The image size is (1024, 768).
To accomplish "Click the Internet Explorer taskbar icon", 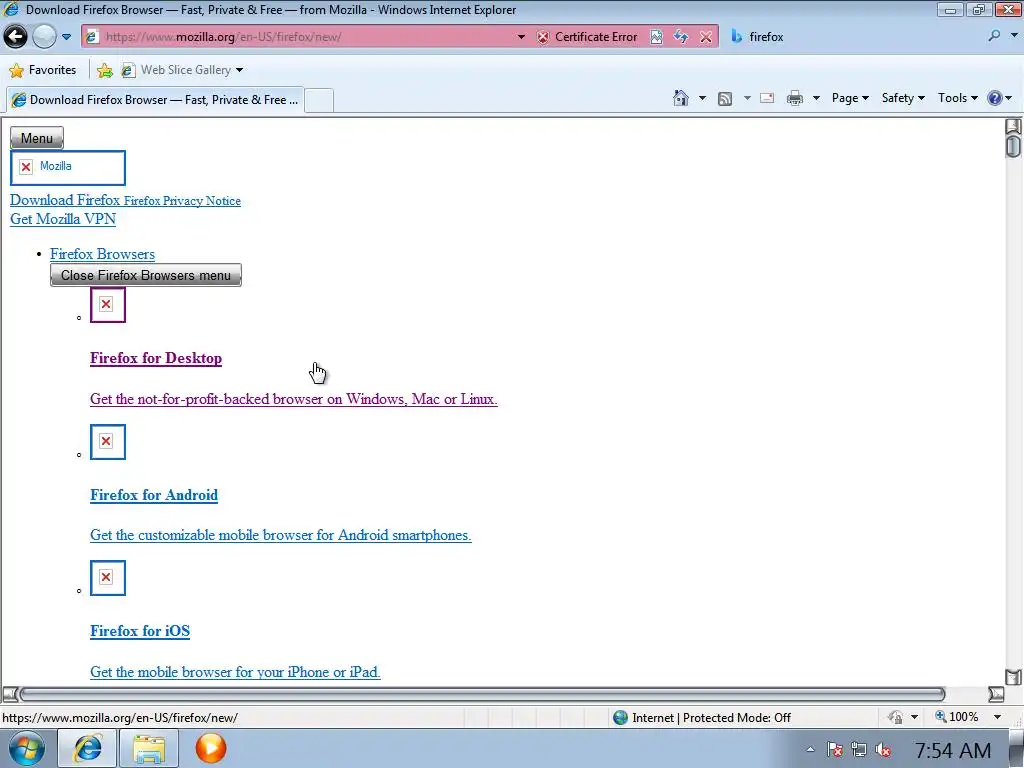I will click(88, 748).
